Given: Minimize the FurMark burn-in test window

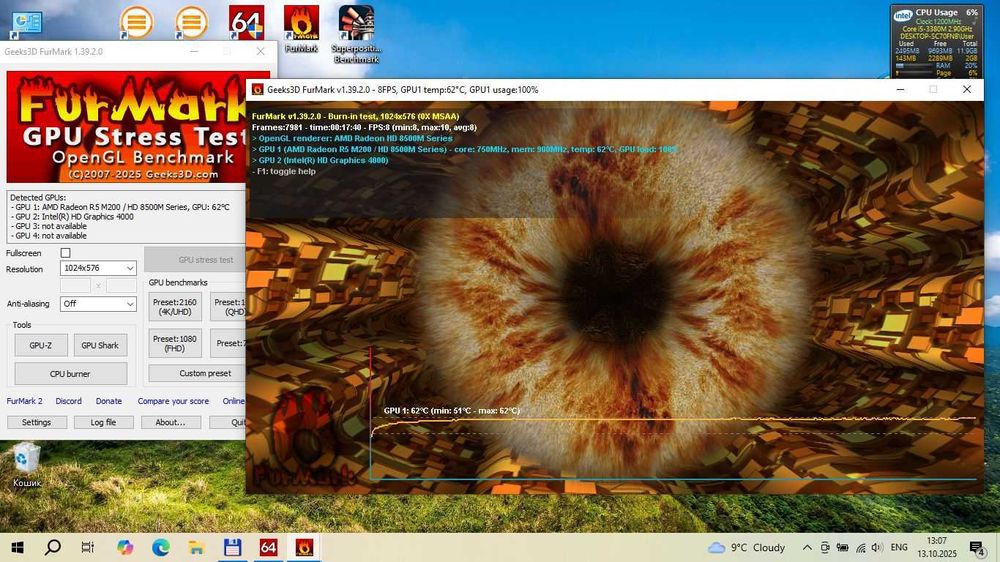Looking at the screenshot, I should tap(900, 90).
